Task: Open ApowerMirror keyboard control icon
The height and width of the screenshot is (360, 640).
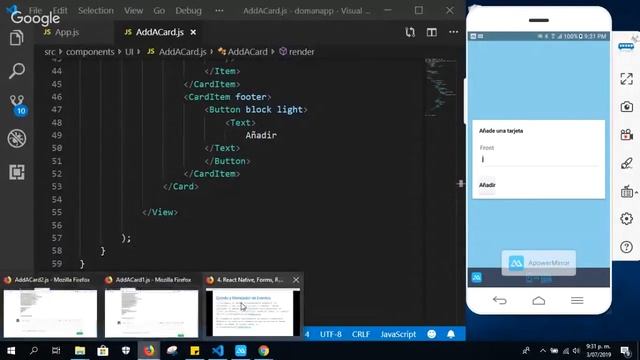Action: tap(627, 191)
